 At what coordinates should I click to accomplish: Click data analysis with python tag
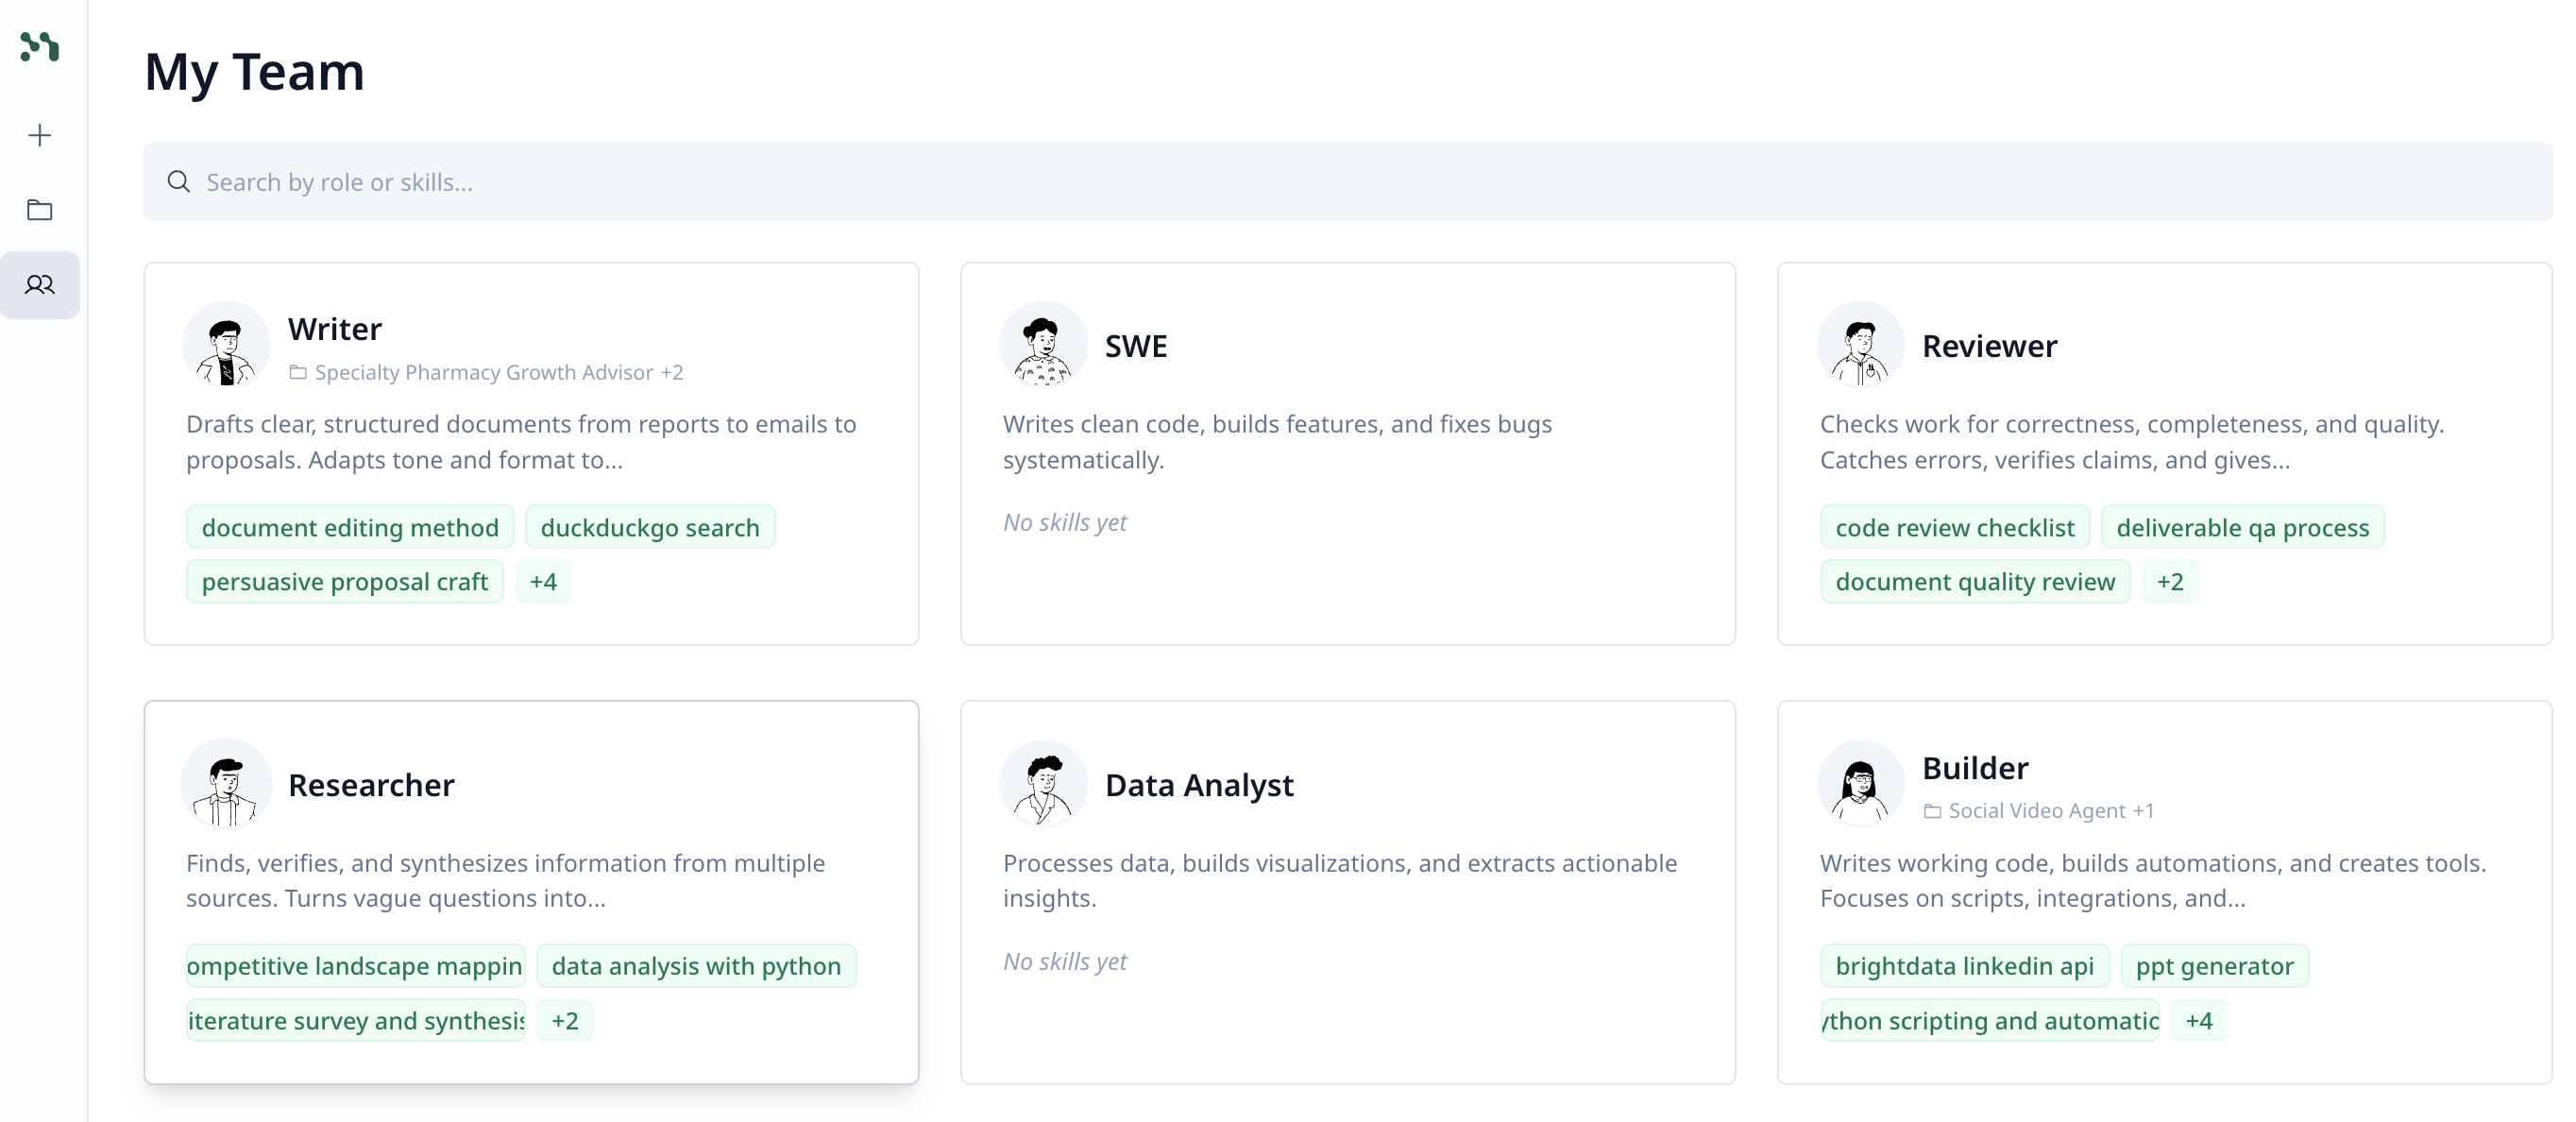(696, 966)
